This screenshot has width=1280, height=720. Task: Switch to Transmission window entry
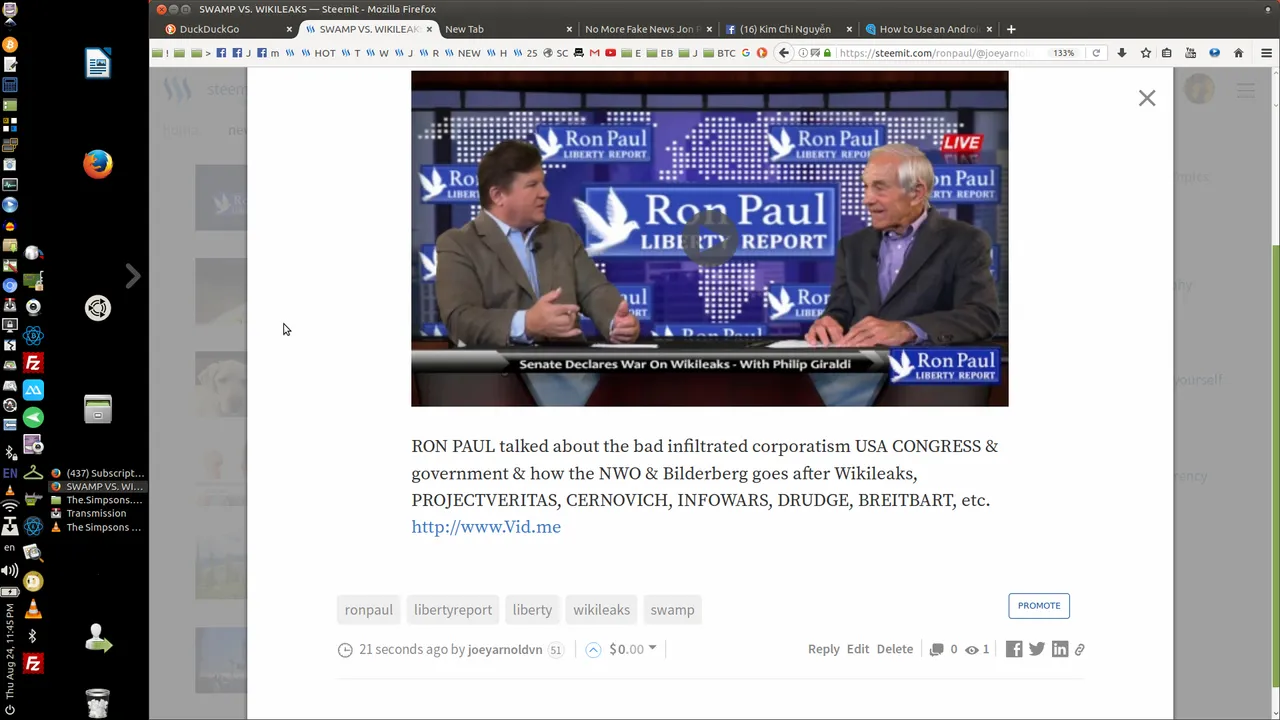coord(97,514)
